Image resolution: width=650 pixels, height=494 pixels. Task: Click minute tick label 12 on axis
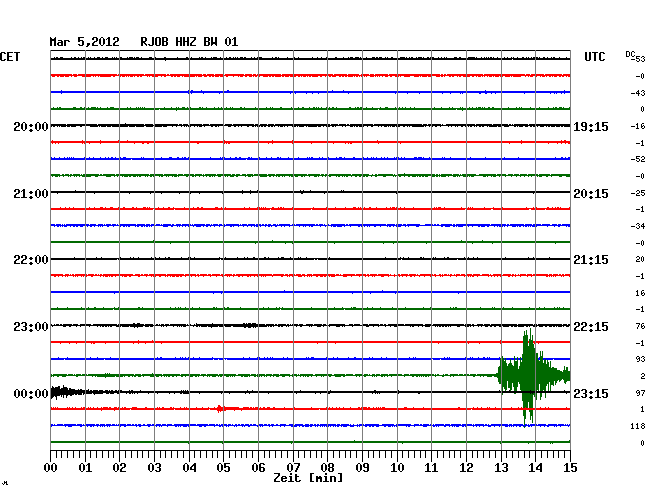click(x=466, y=468)
